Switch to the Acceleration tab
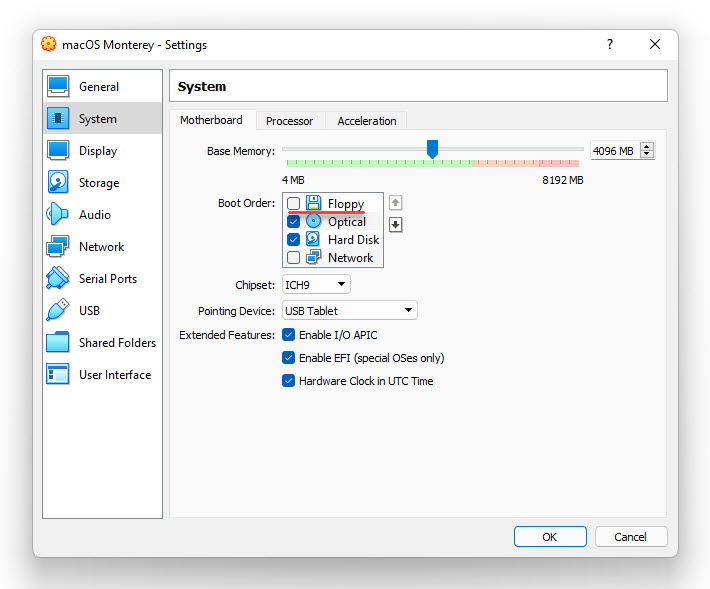The image size is (710, 589). [x=367, y=121]
